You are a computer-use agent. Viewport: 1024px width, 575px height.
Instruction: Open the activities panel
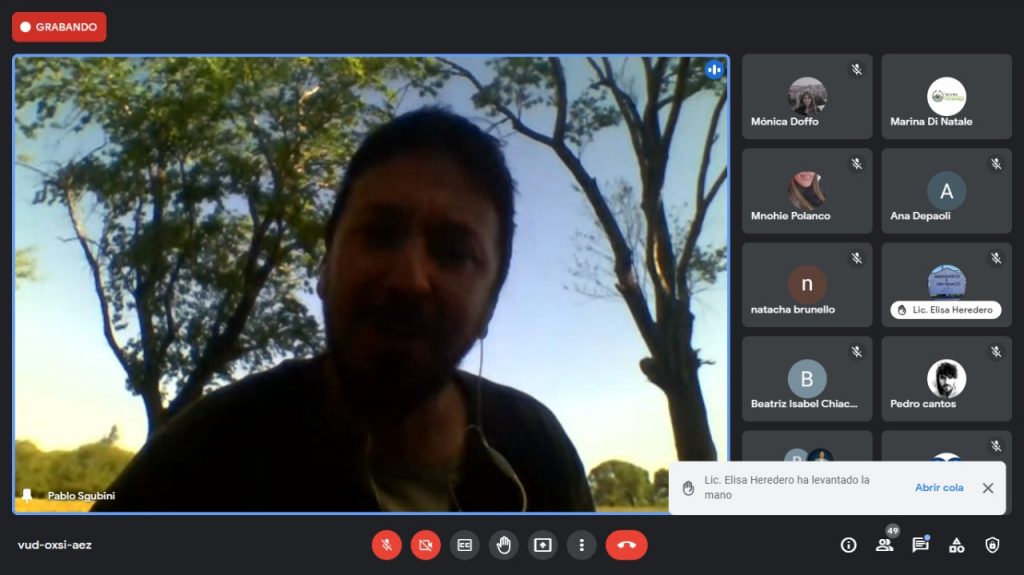pos(956,545)
